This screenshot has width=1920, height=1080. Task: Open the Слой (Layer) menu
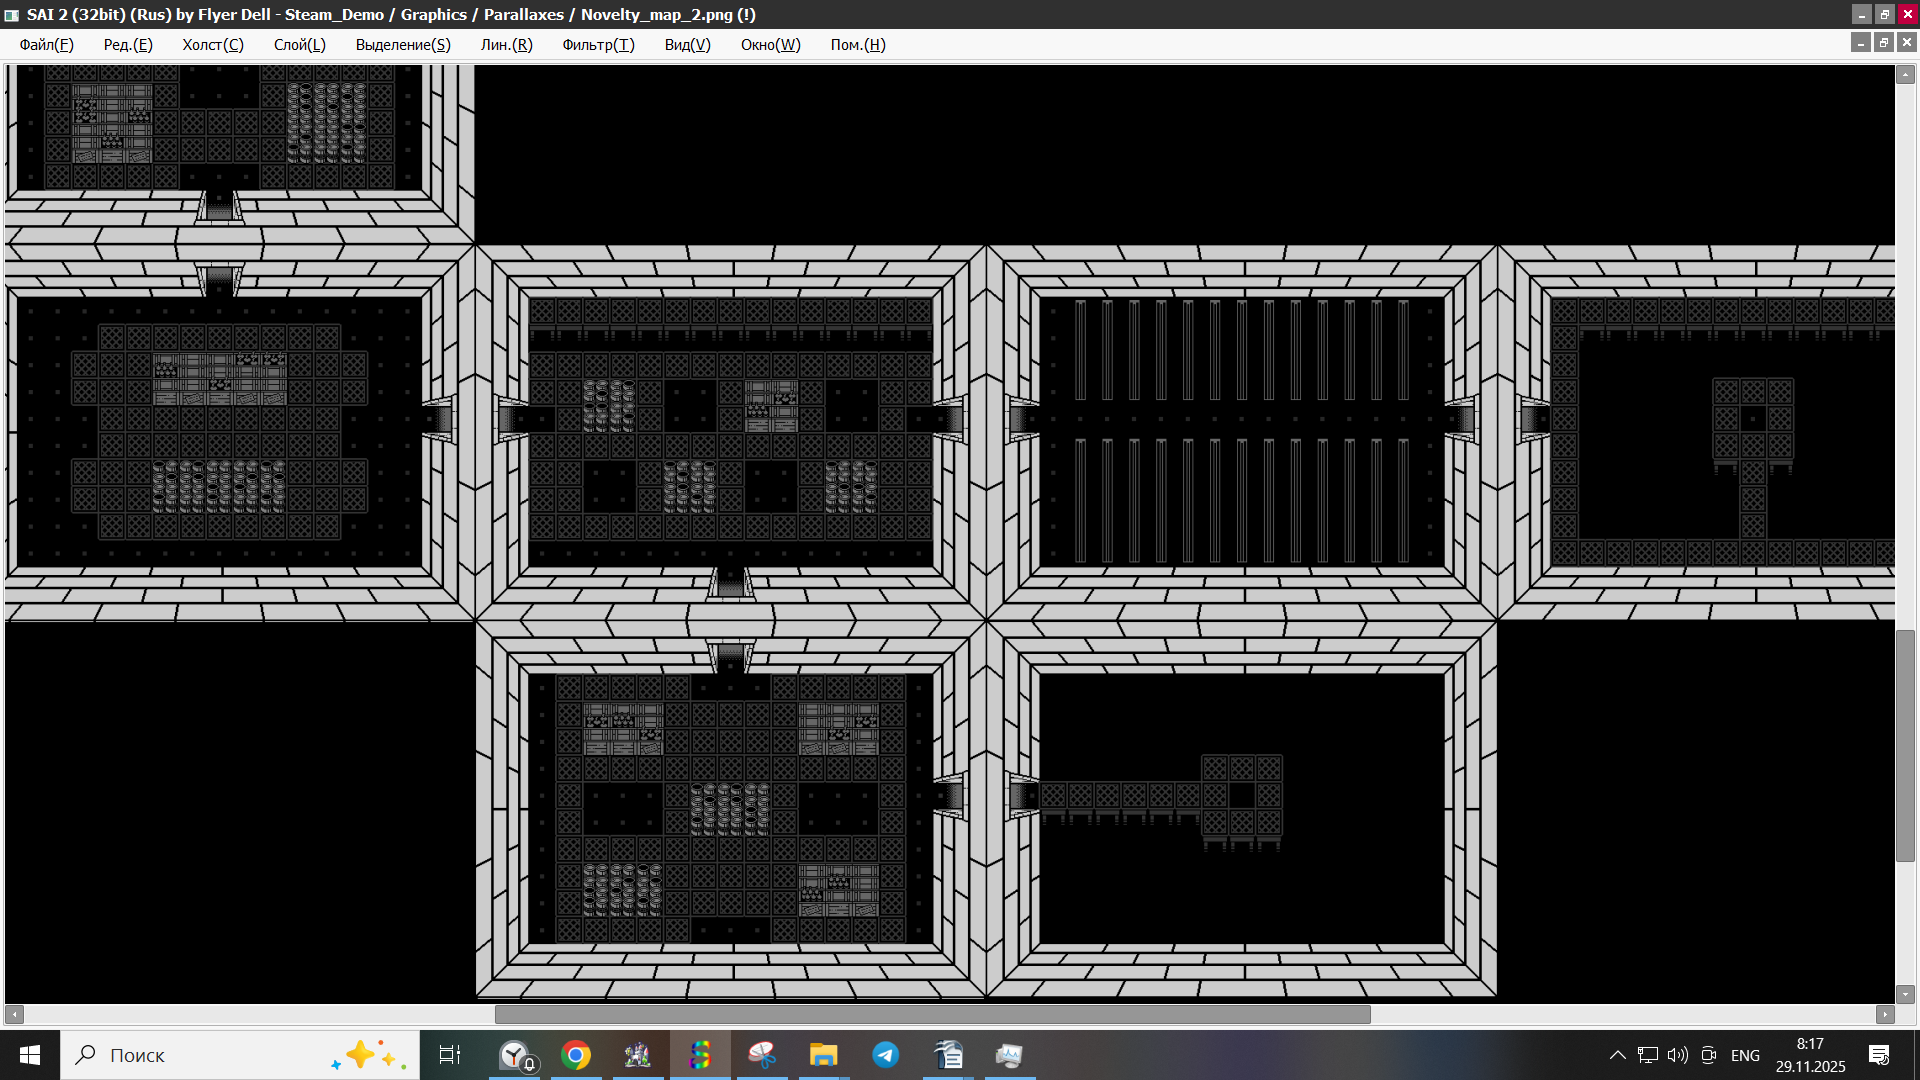tap(299, 45)
